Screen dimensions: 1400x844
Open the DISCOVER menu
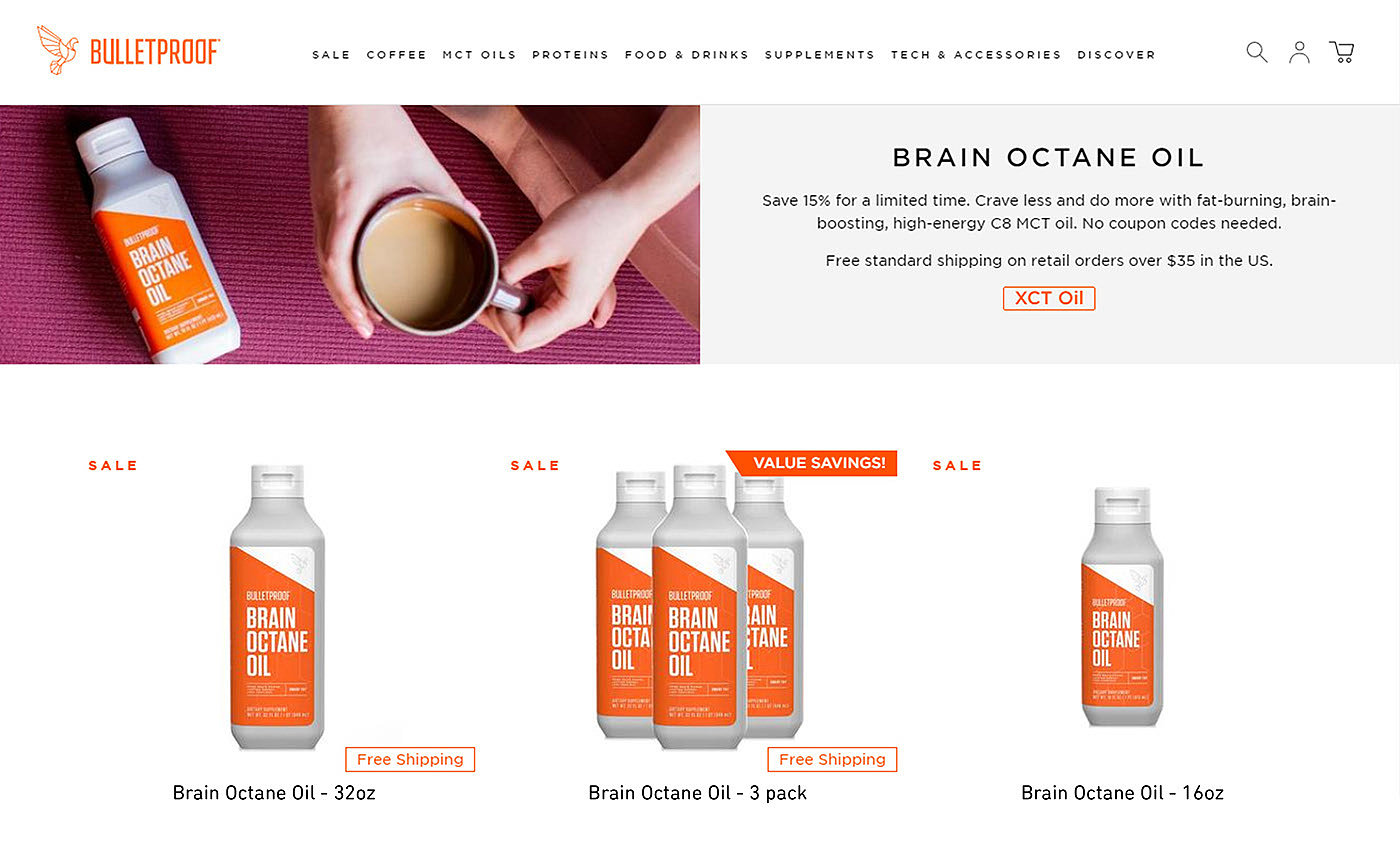[1116, 55]
